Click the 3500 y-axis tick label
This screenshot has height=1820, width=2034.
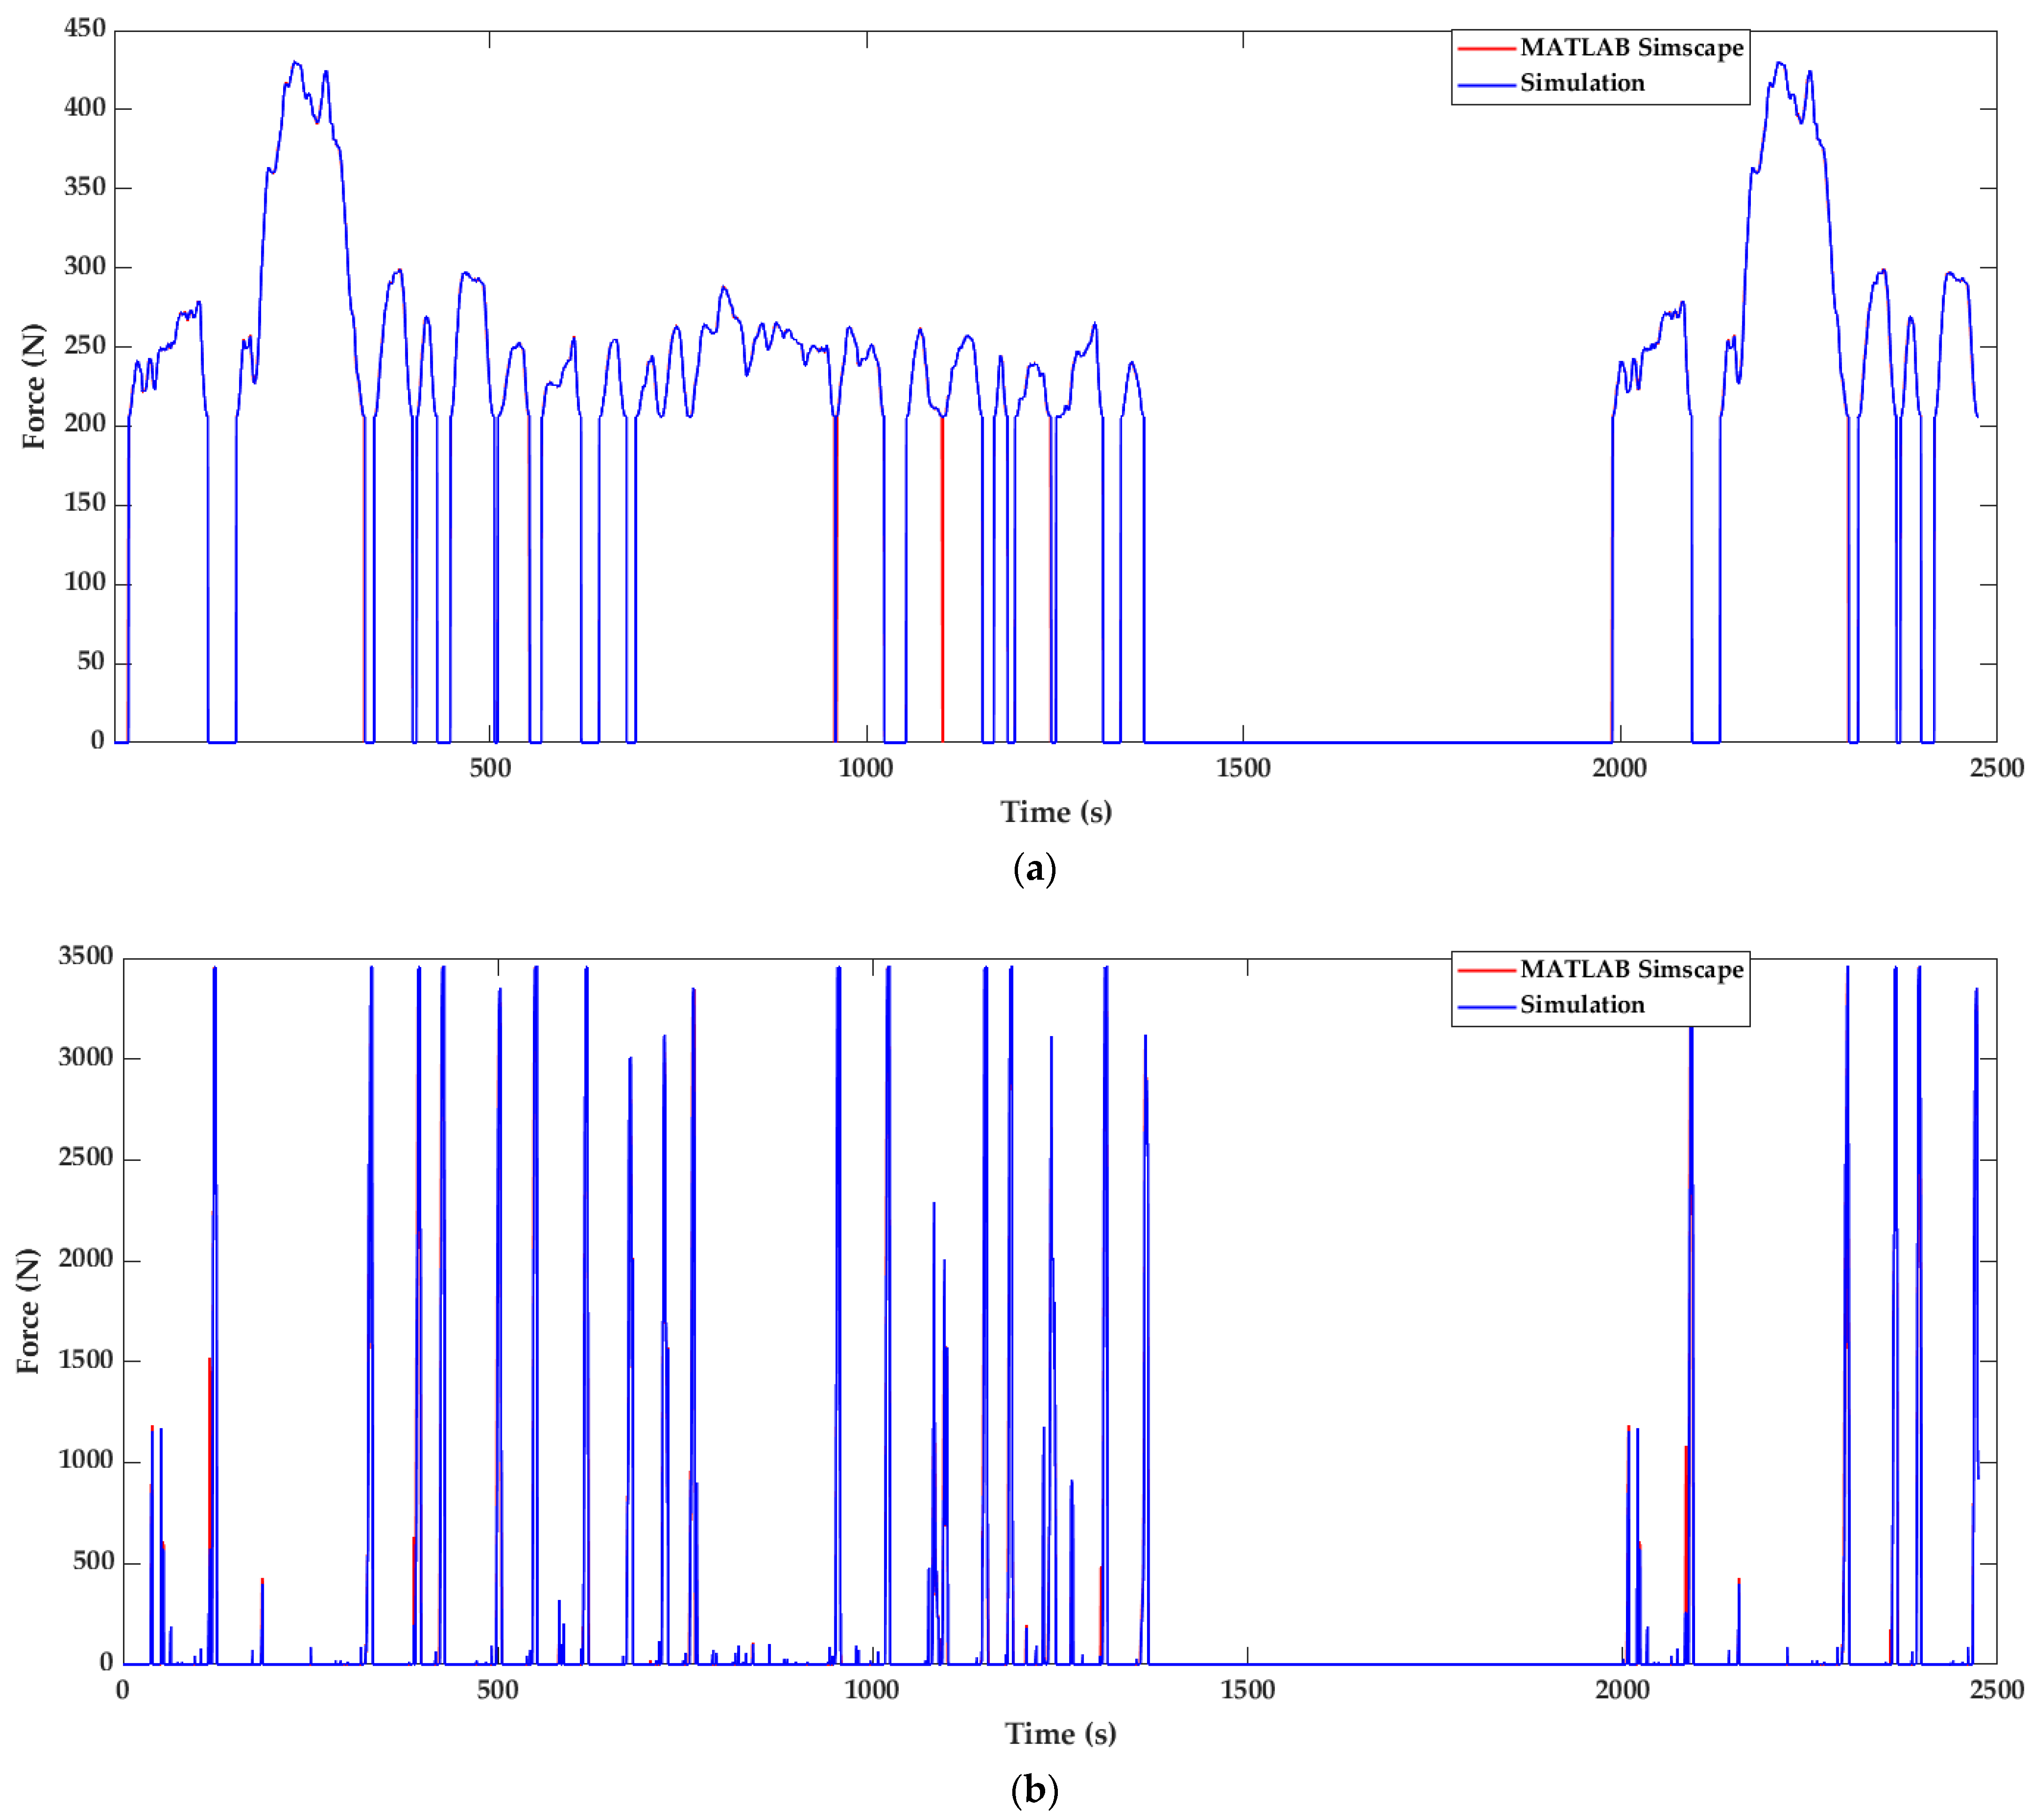pyautogui.click(x=85, y=956)
